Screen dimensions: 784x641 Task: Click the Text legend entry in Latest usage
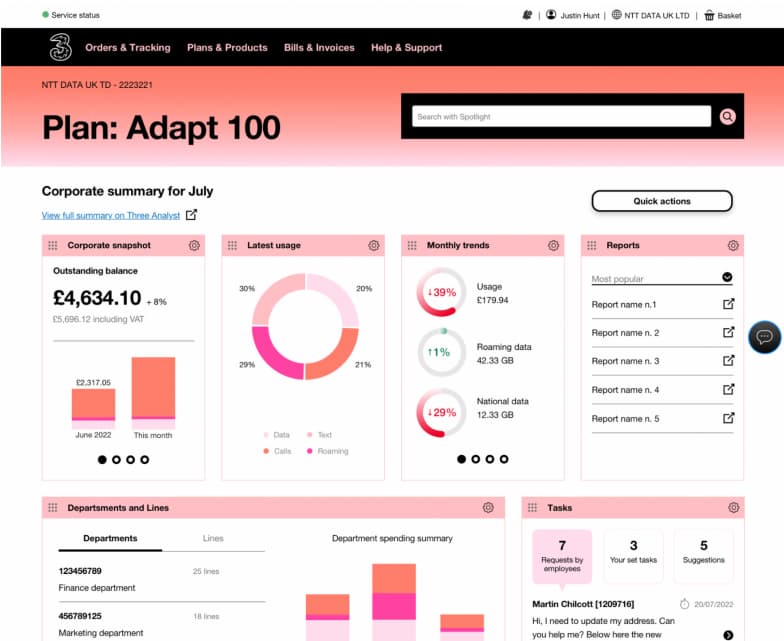click(319, 434)
